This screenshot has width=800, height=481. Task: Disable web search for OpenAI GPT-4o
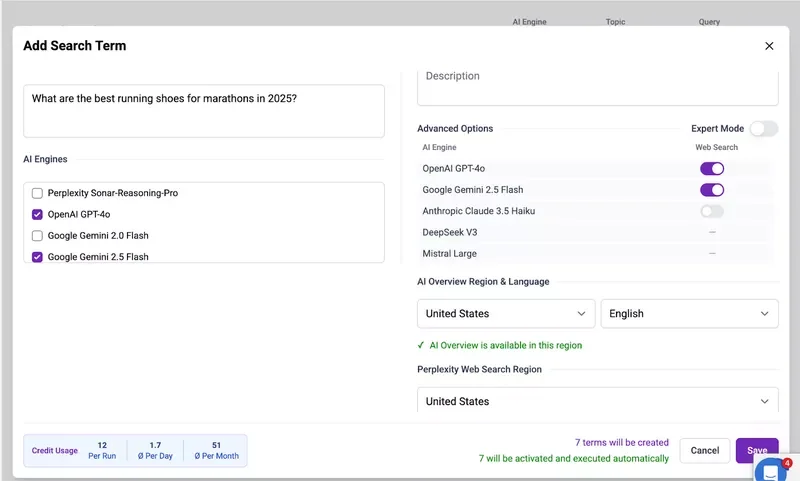tap(712, 169)
